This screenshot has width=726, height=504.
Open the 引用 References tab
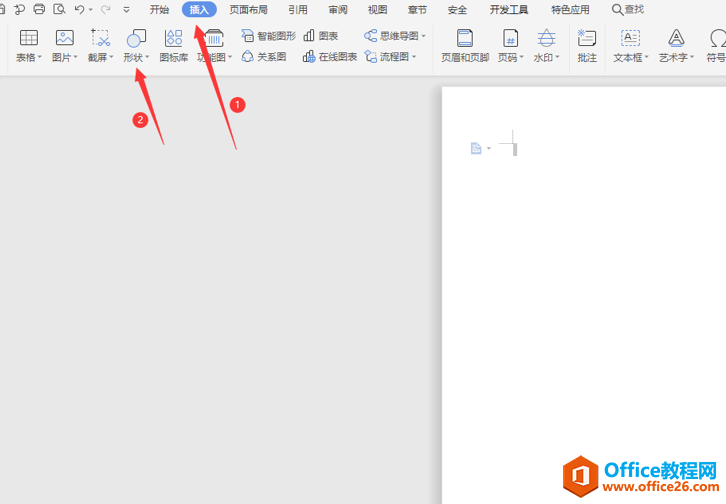(x=298, y=10)
